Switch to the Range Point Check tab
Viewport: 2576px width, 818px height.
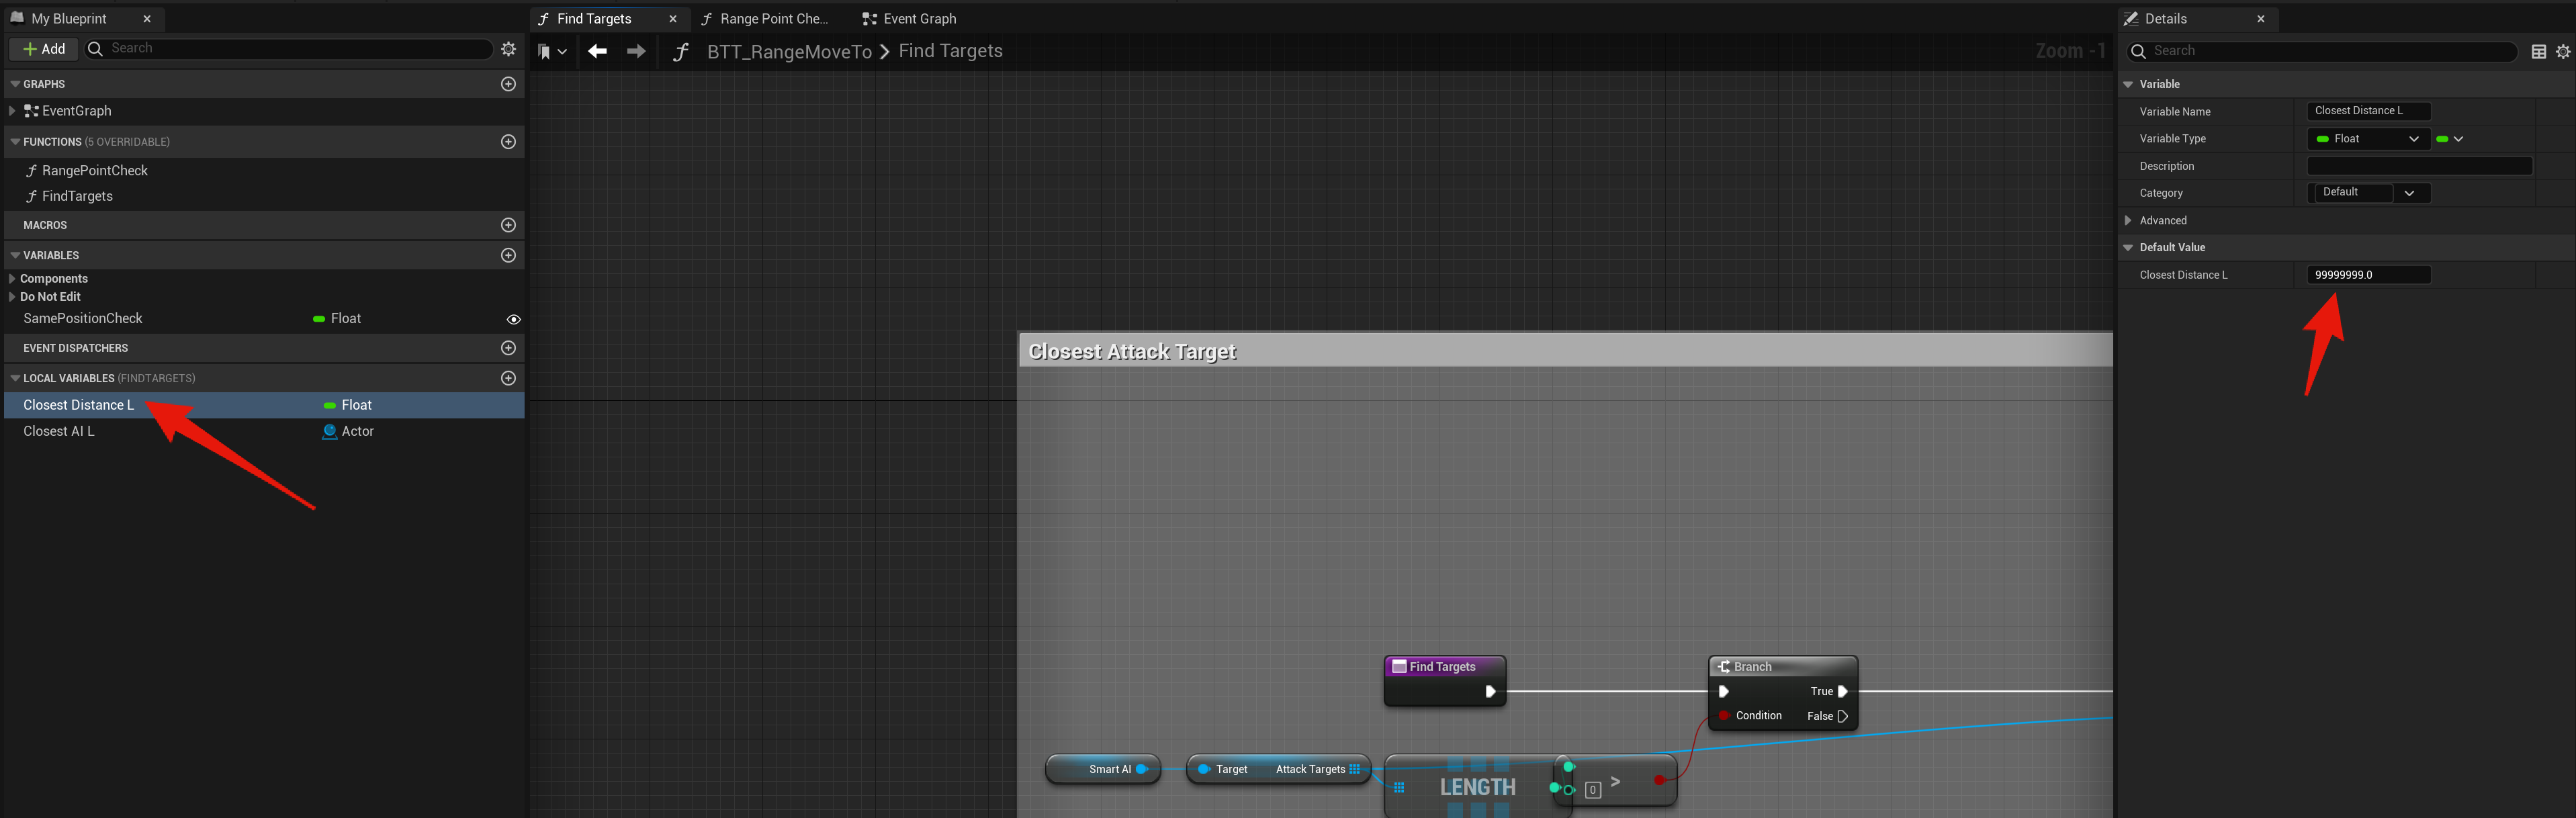765,19
